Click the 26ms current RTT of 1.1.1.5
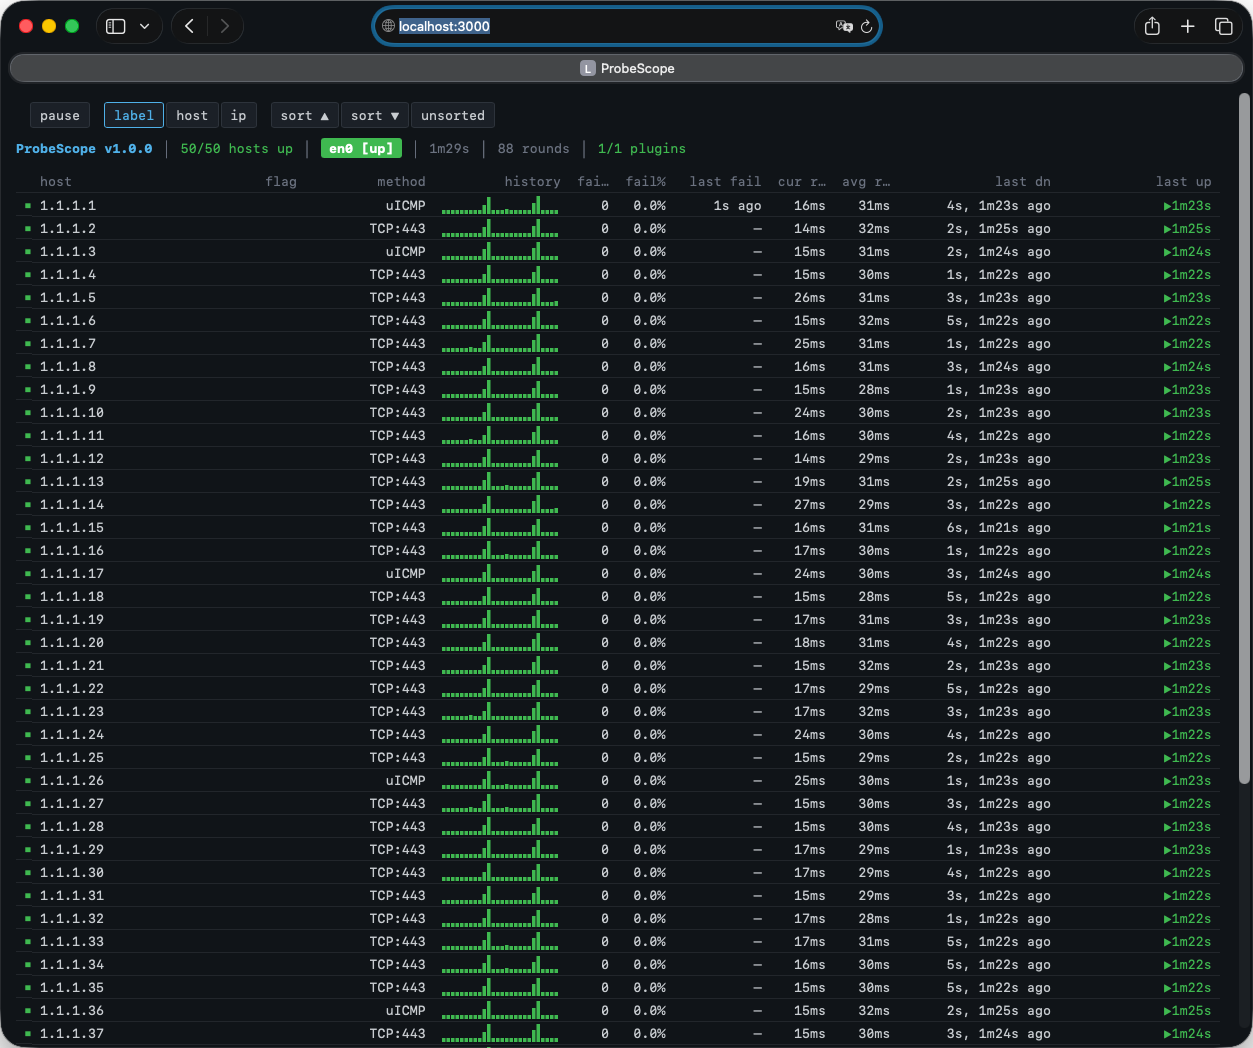This screenshot has width=1253, height=1048. click(x=809, y=297)
